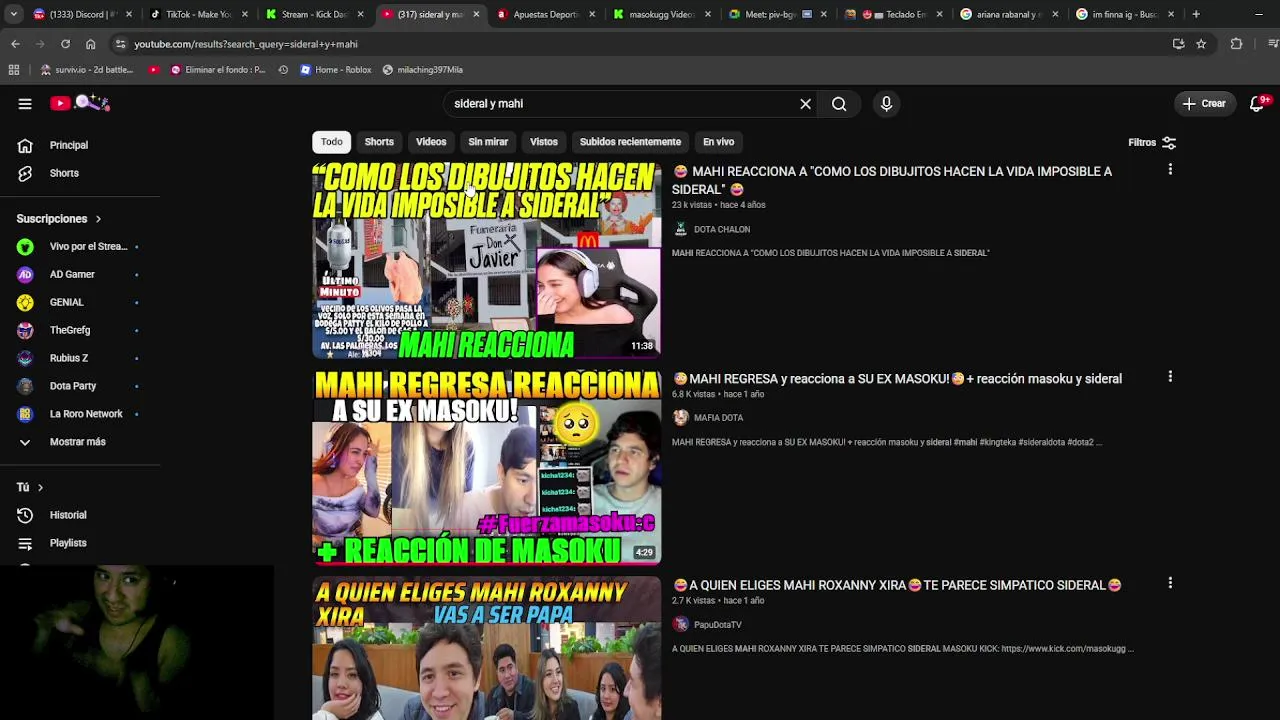Viewport: 1280px width, 720px height.
Task: Select the En vivo filter chip
Action: tap(718, 142)
